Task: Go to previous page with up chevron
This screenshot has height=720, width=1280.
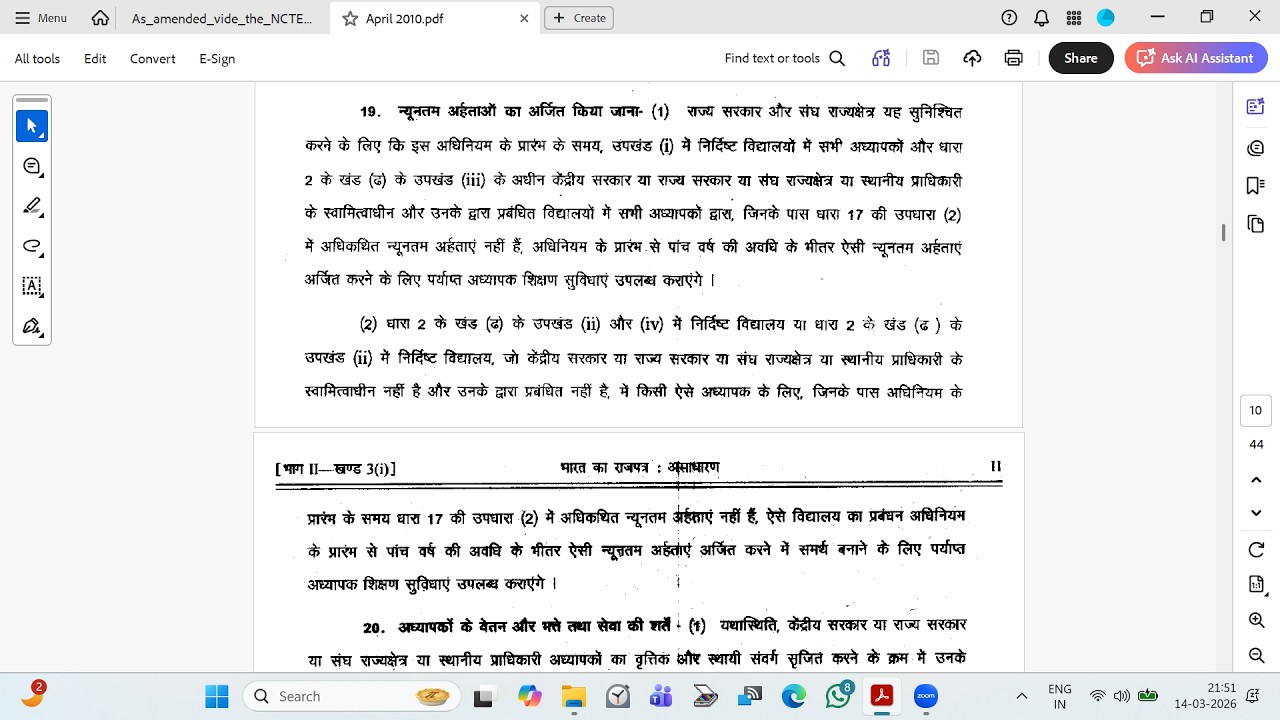Action: pyautogui.click(x=1257, y=480)
